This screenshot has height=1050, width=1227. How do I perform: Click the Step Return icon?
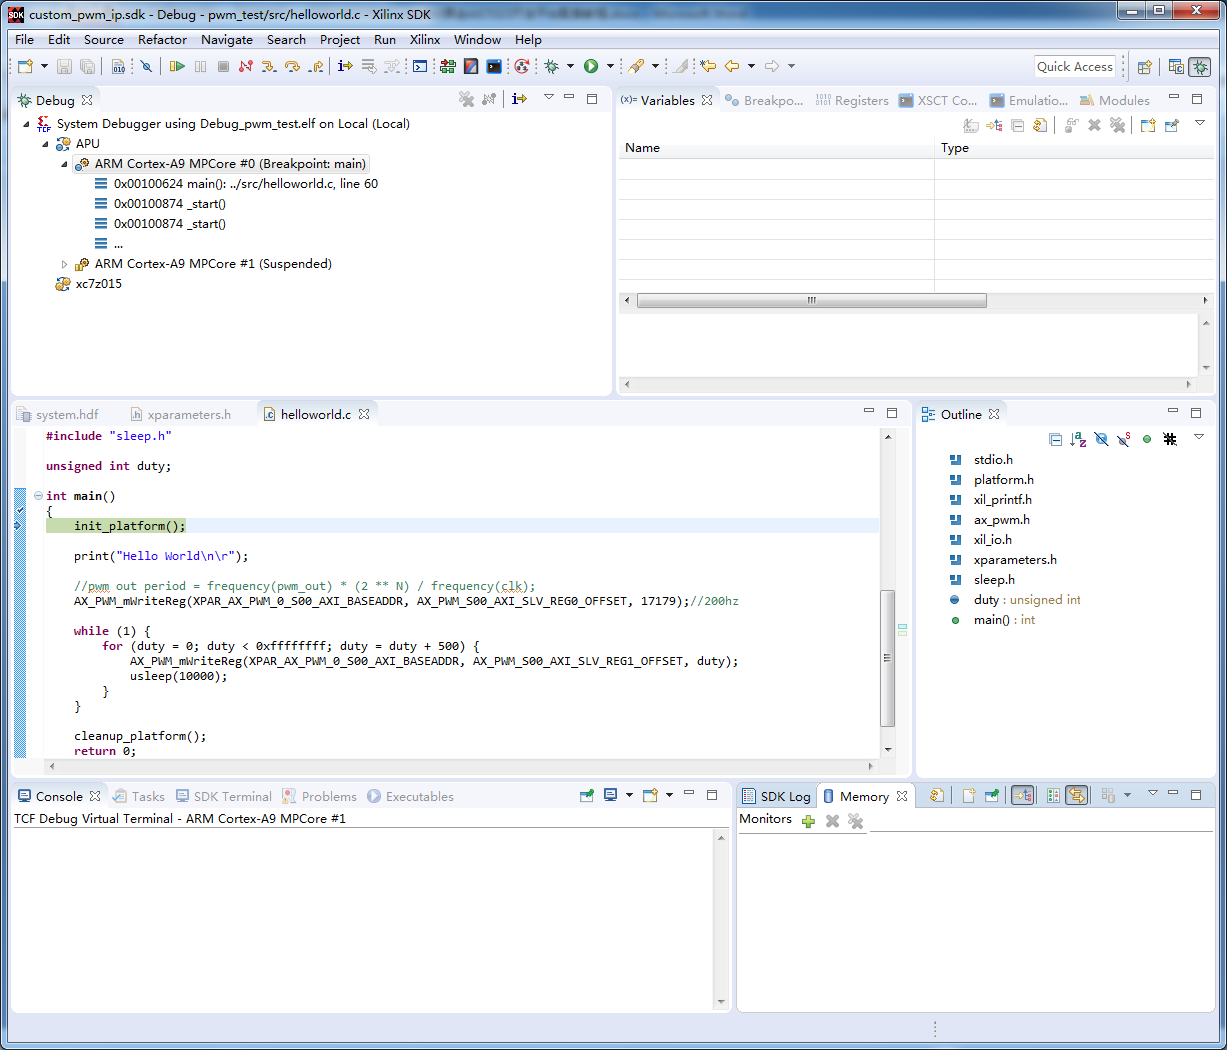[316, 66]
